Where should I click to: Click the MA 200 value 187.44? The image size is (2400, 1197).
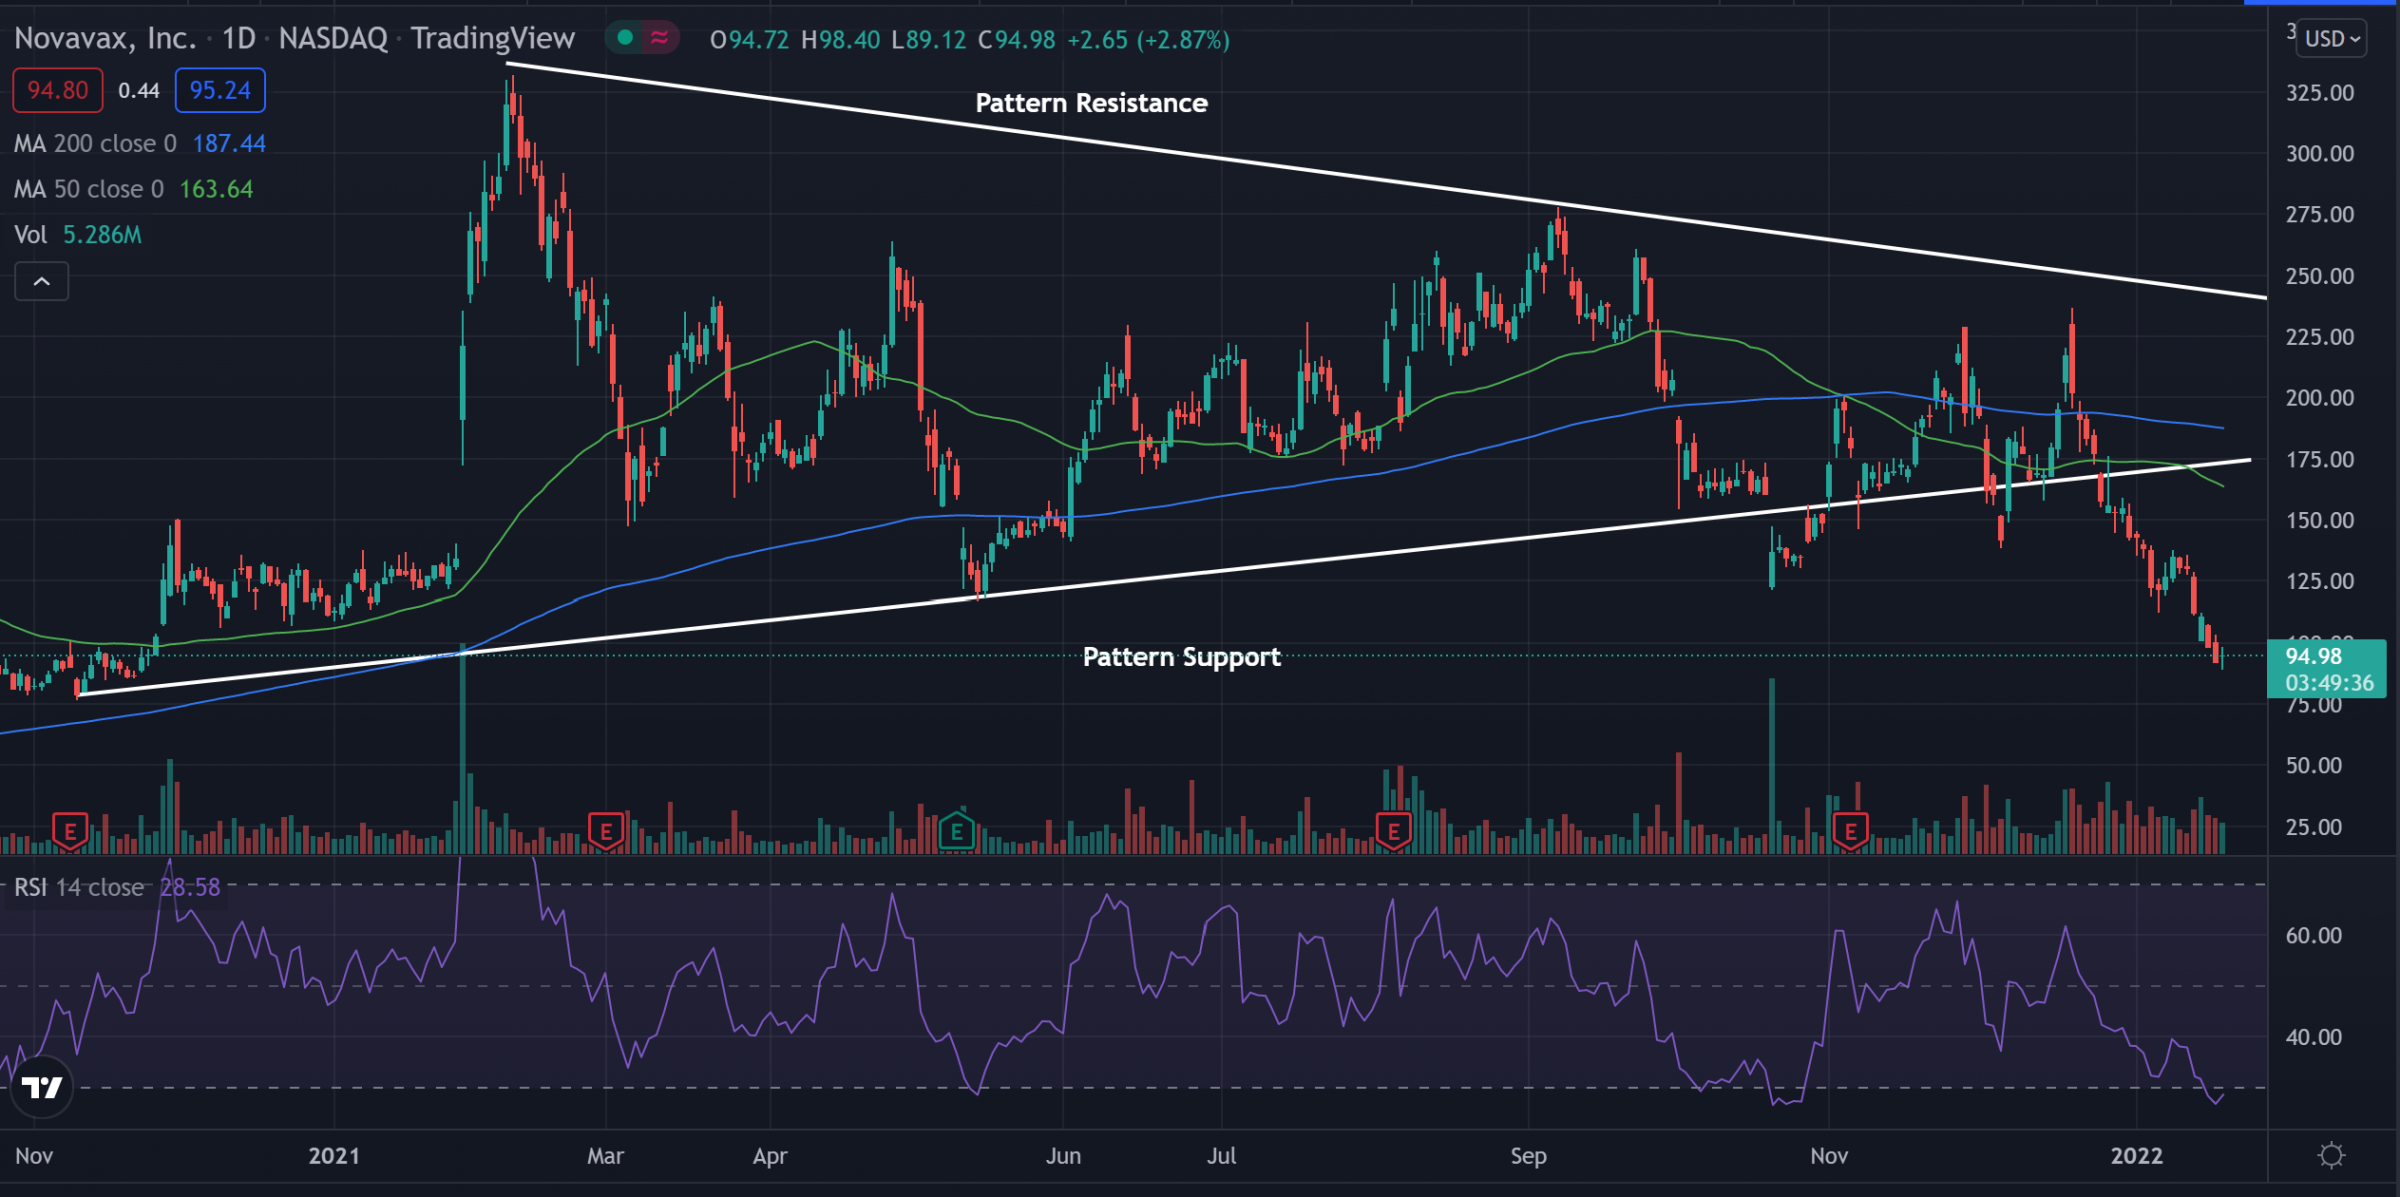tap(229, 144)
